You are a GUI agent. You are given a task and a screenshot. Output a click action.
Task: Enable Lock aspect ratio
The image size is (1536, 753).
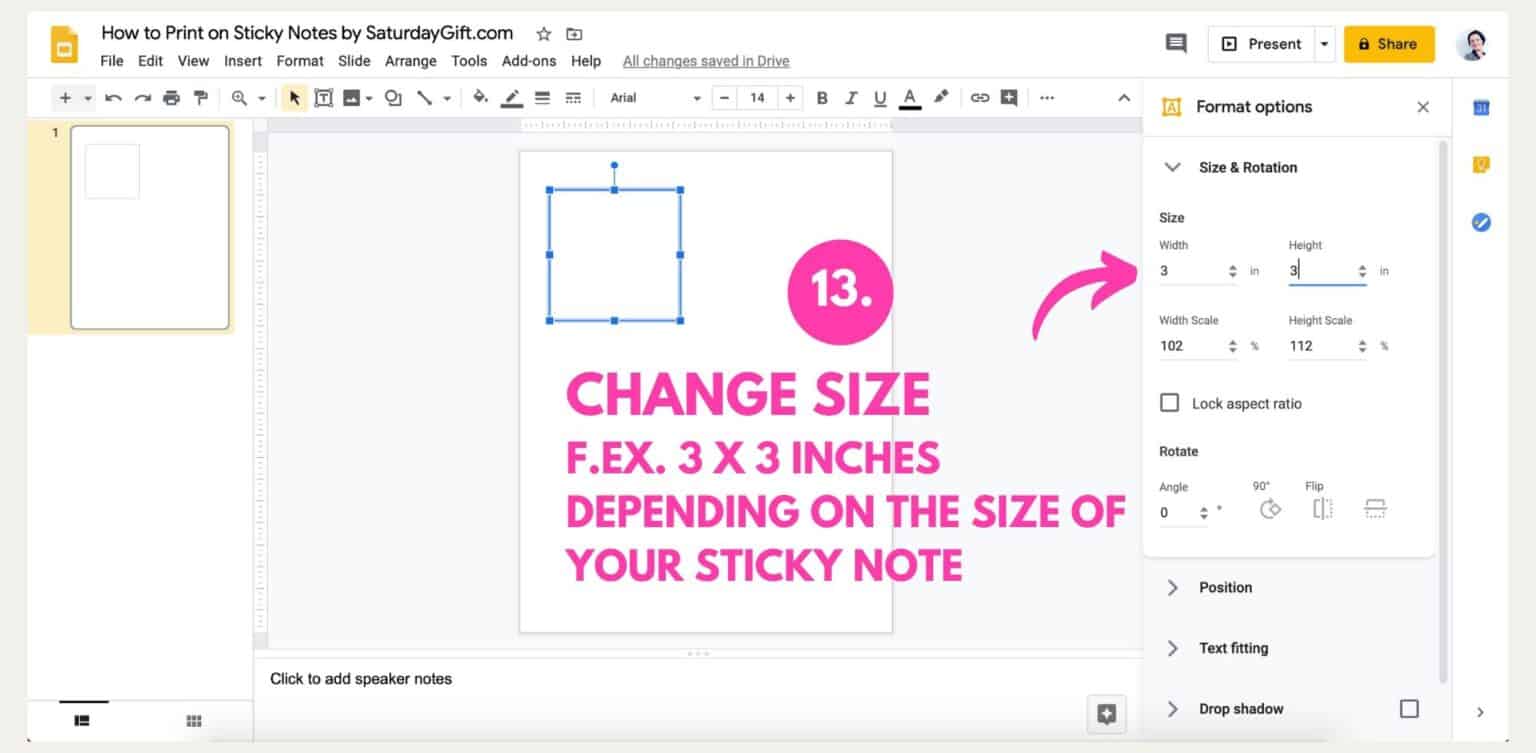tap(1169, 402)
